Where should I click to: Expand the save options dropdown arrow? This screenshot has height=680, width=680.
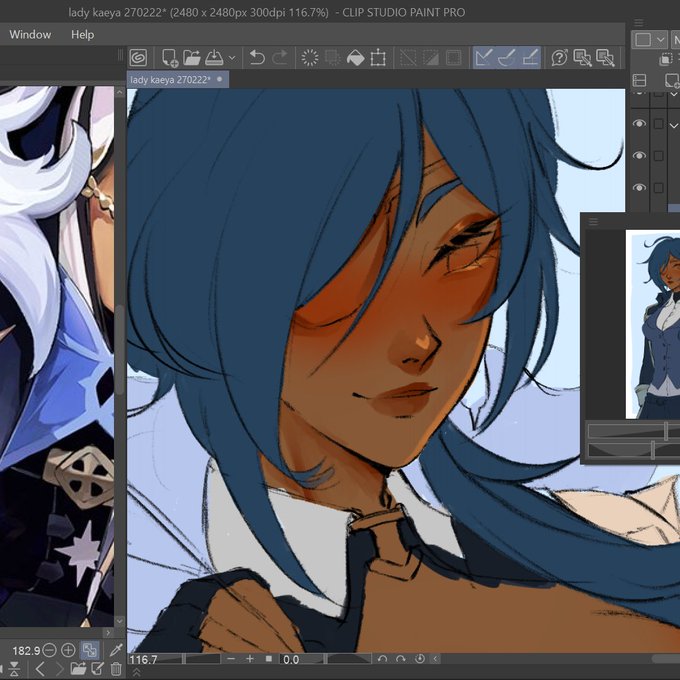pos(232,58)
